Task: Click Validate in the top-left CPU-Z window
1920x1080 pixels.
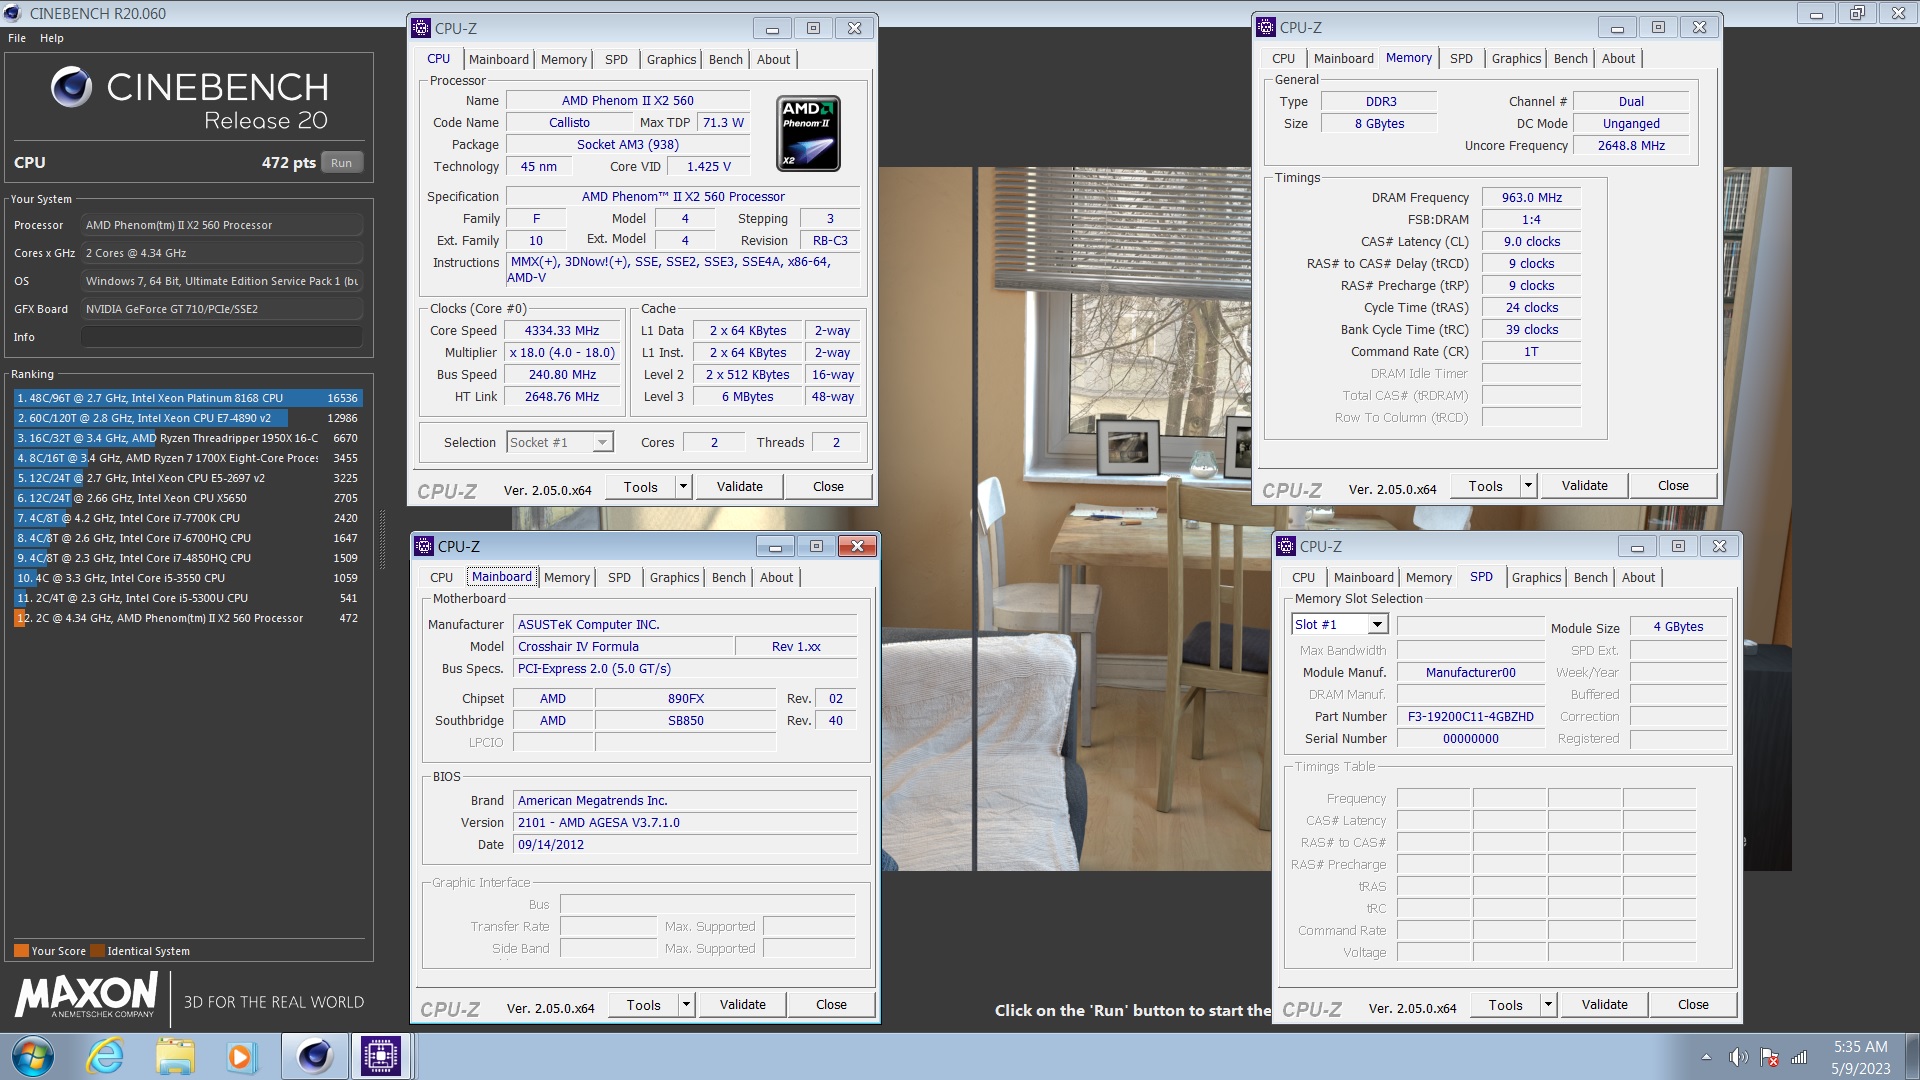Action: 739,487
